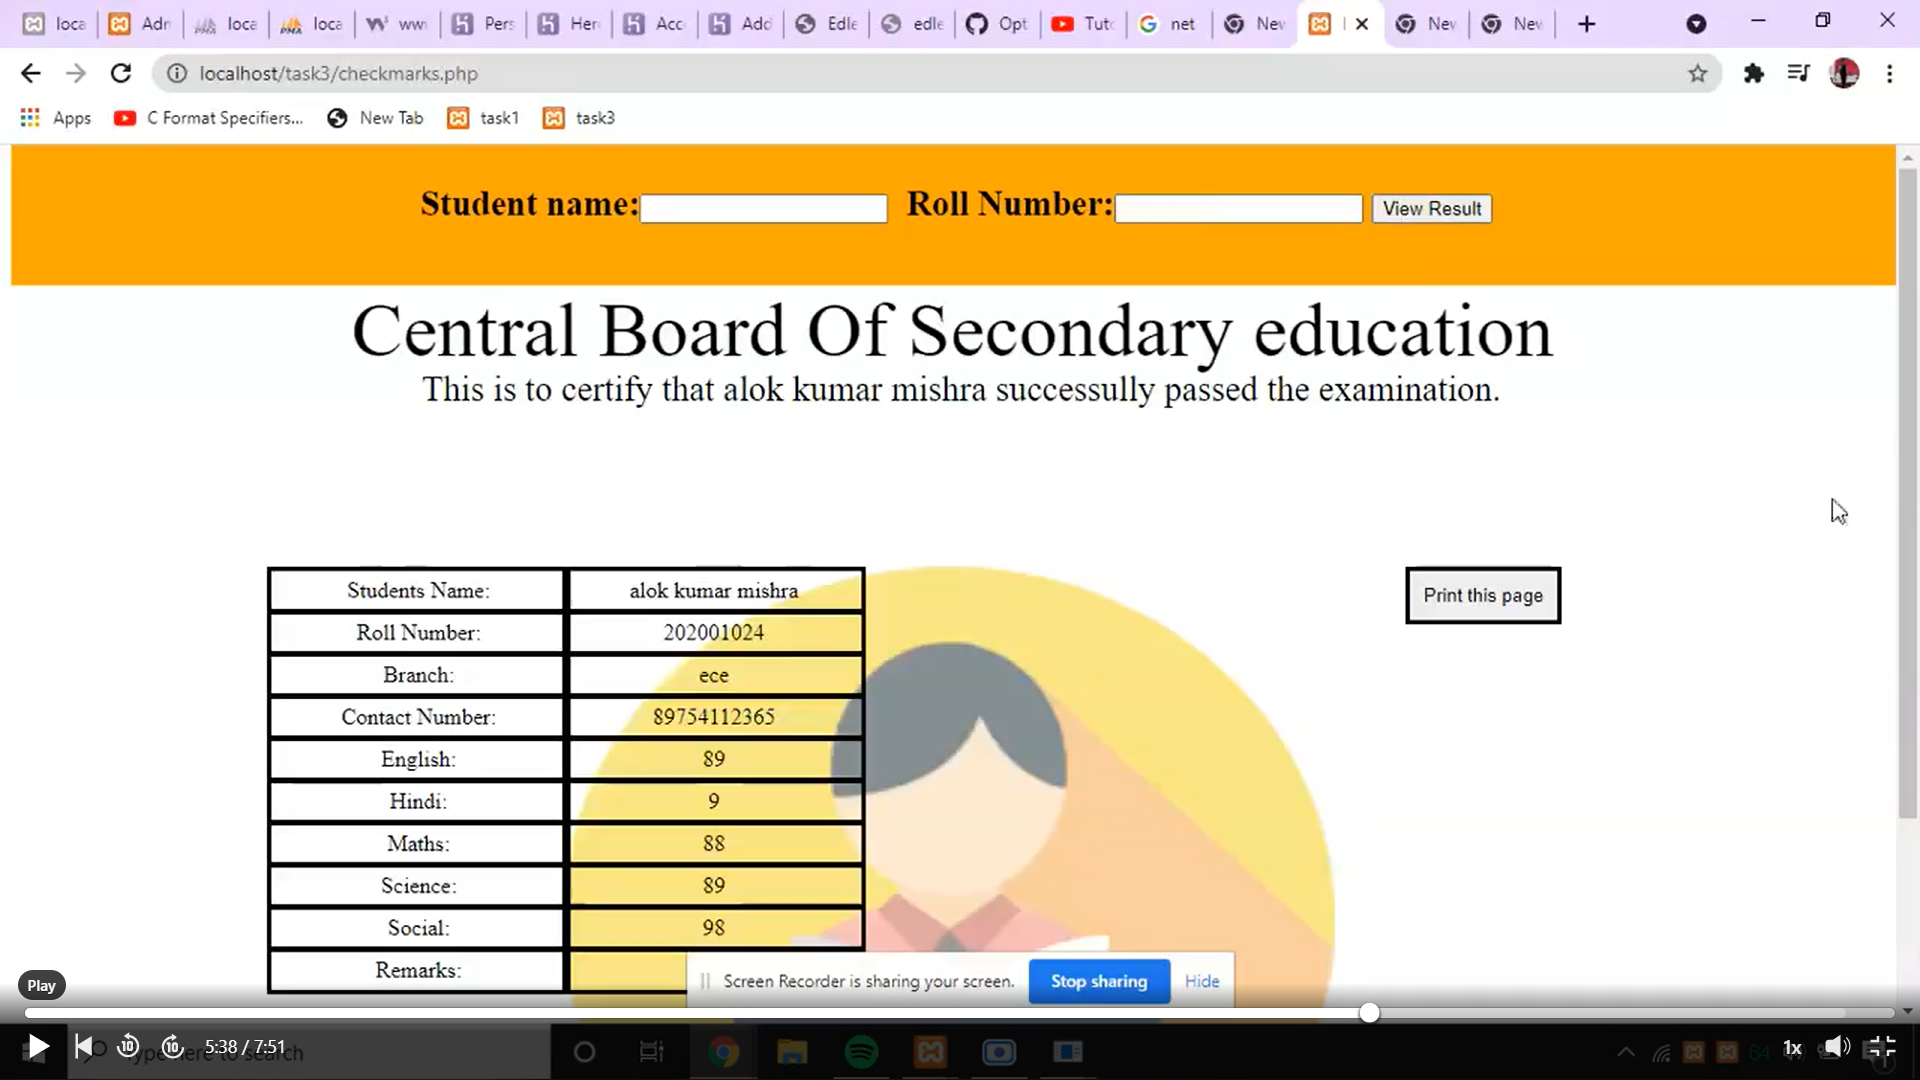
Task: Click the Print this page button
Action: click(1483, 595)
